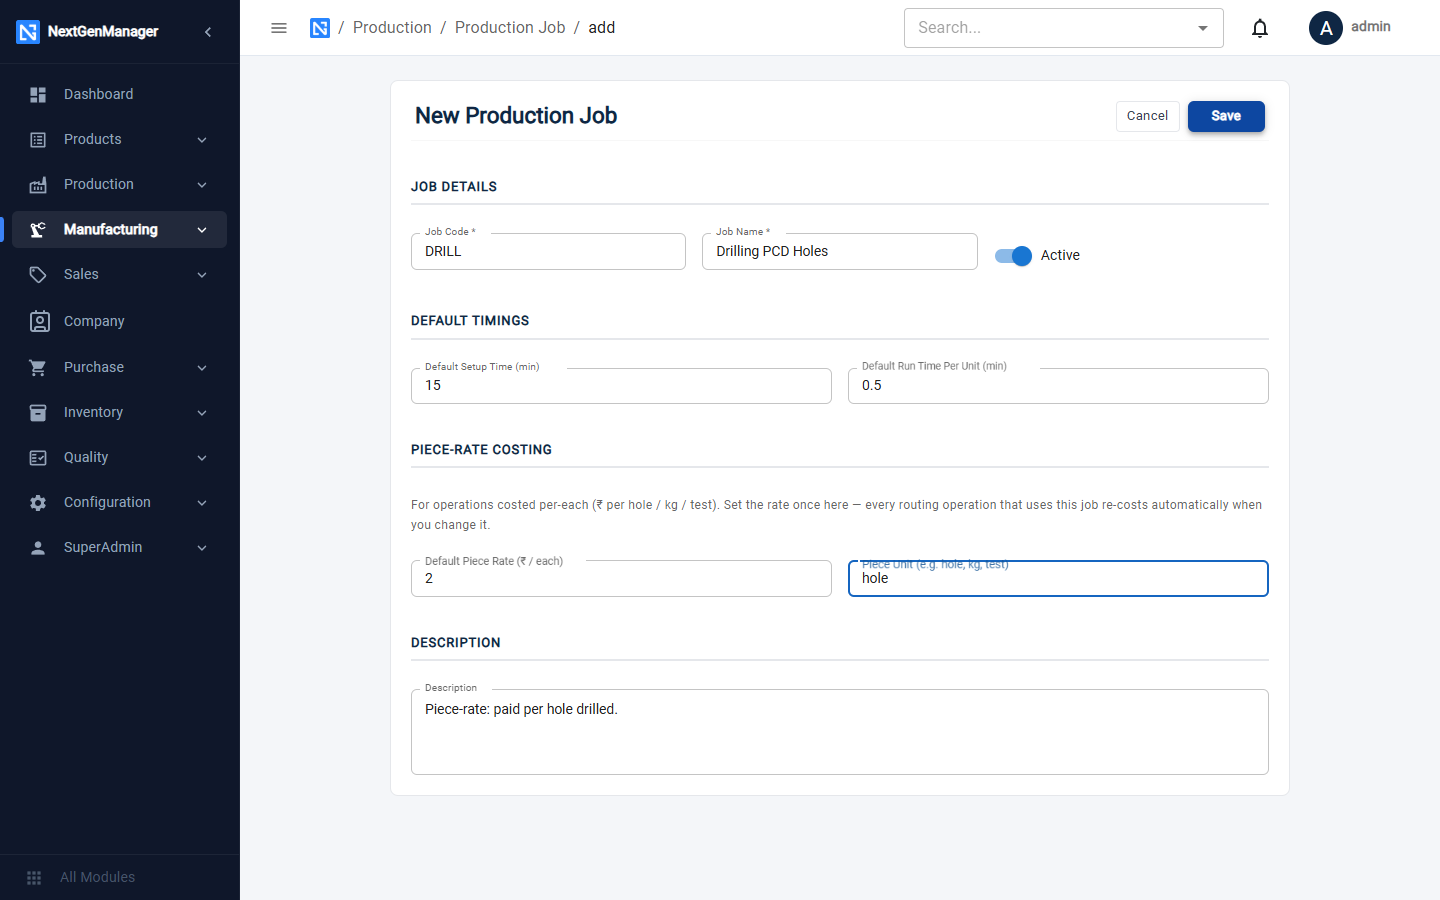Image resolution: width=1440 pixels, height=900 pixels.
Task: Edit the Default Setup Time field
Action: (x=621, y=386)
